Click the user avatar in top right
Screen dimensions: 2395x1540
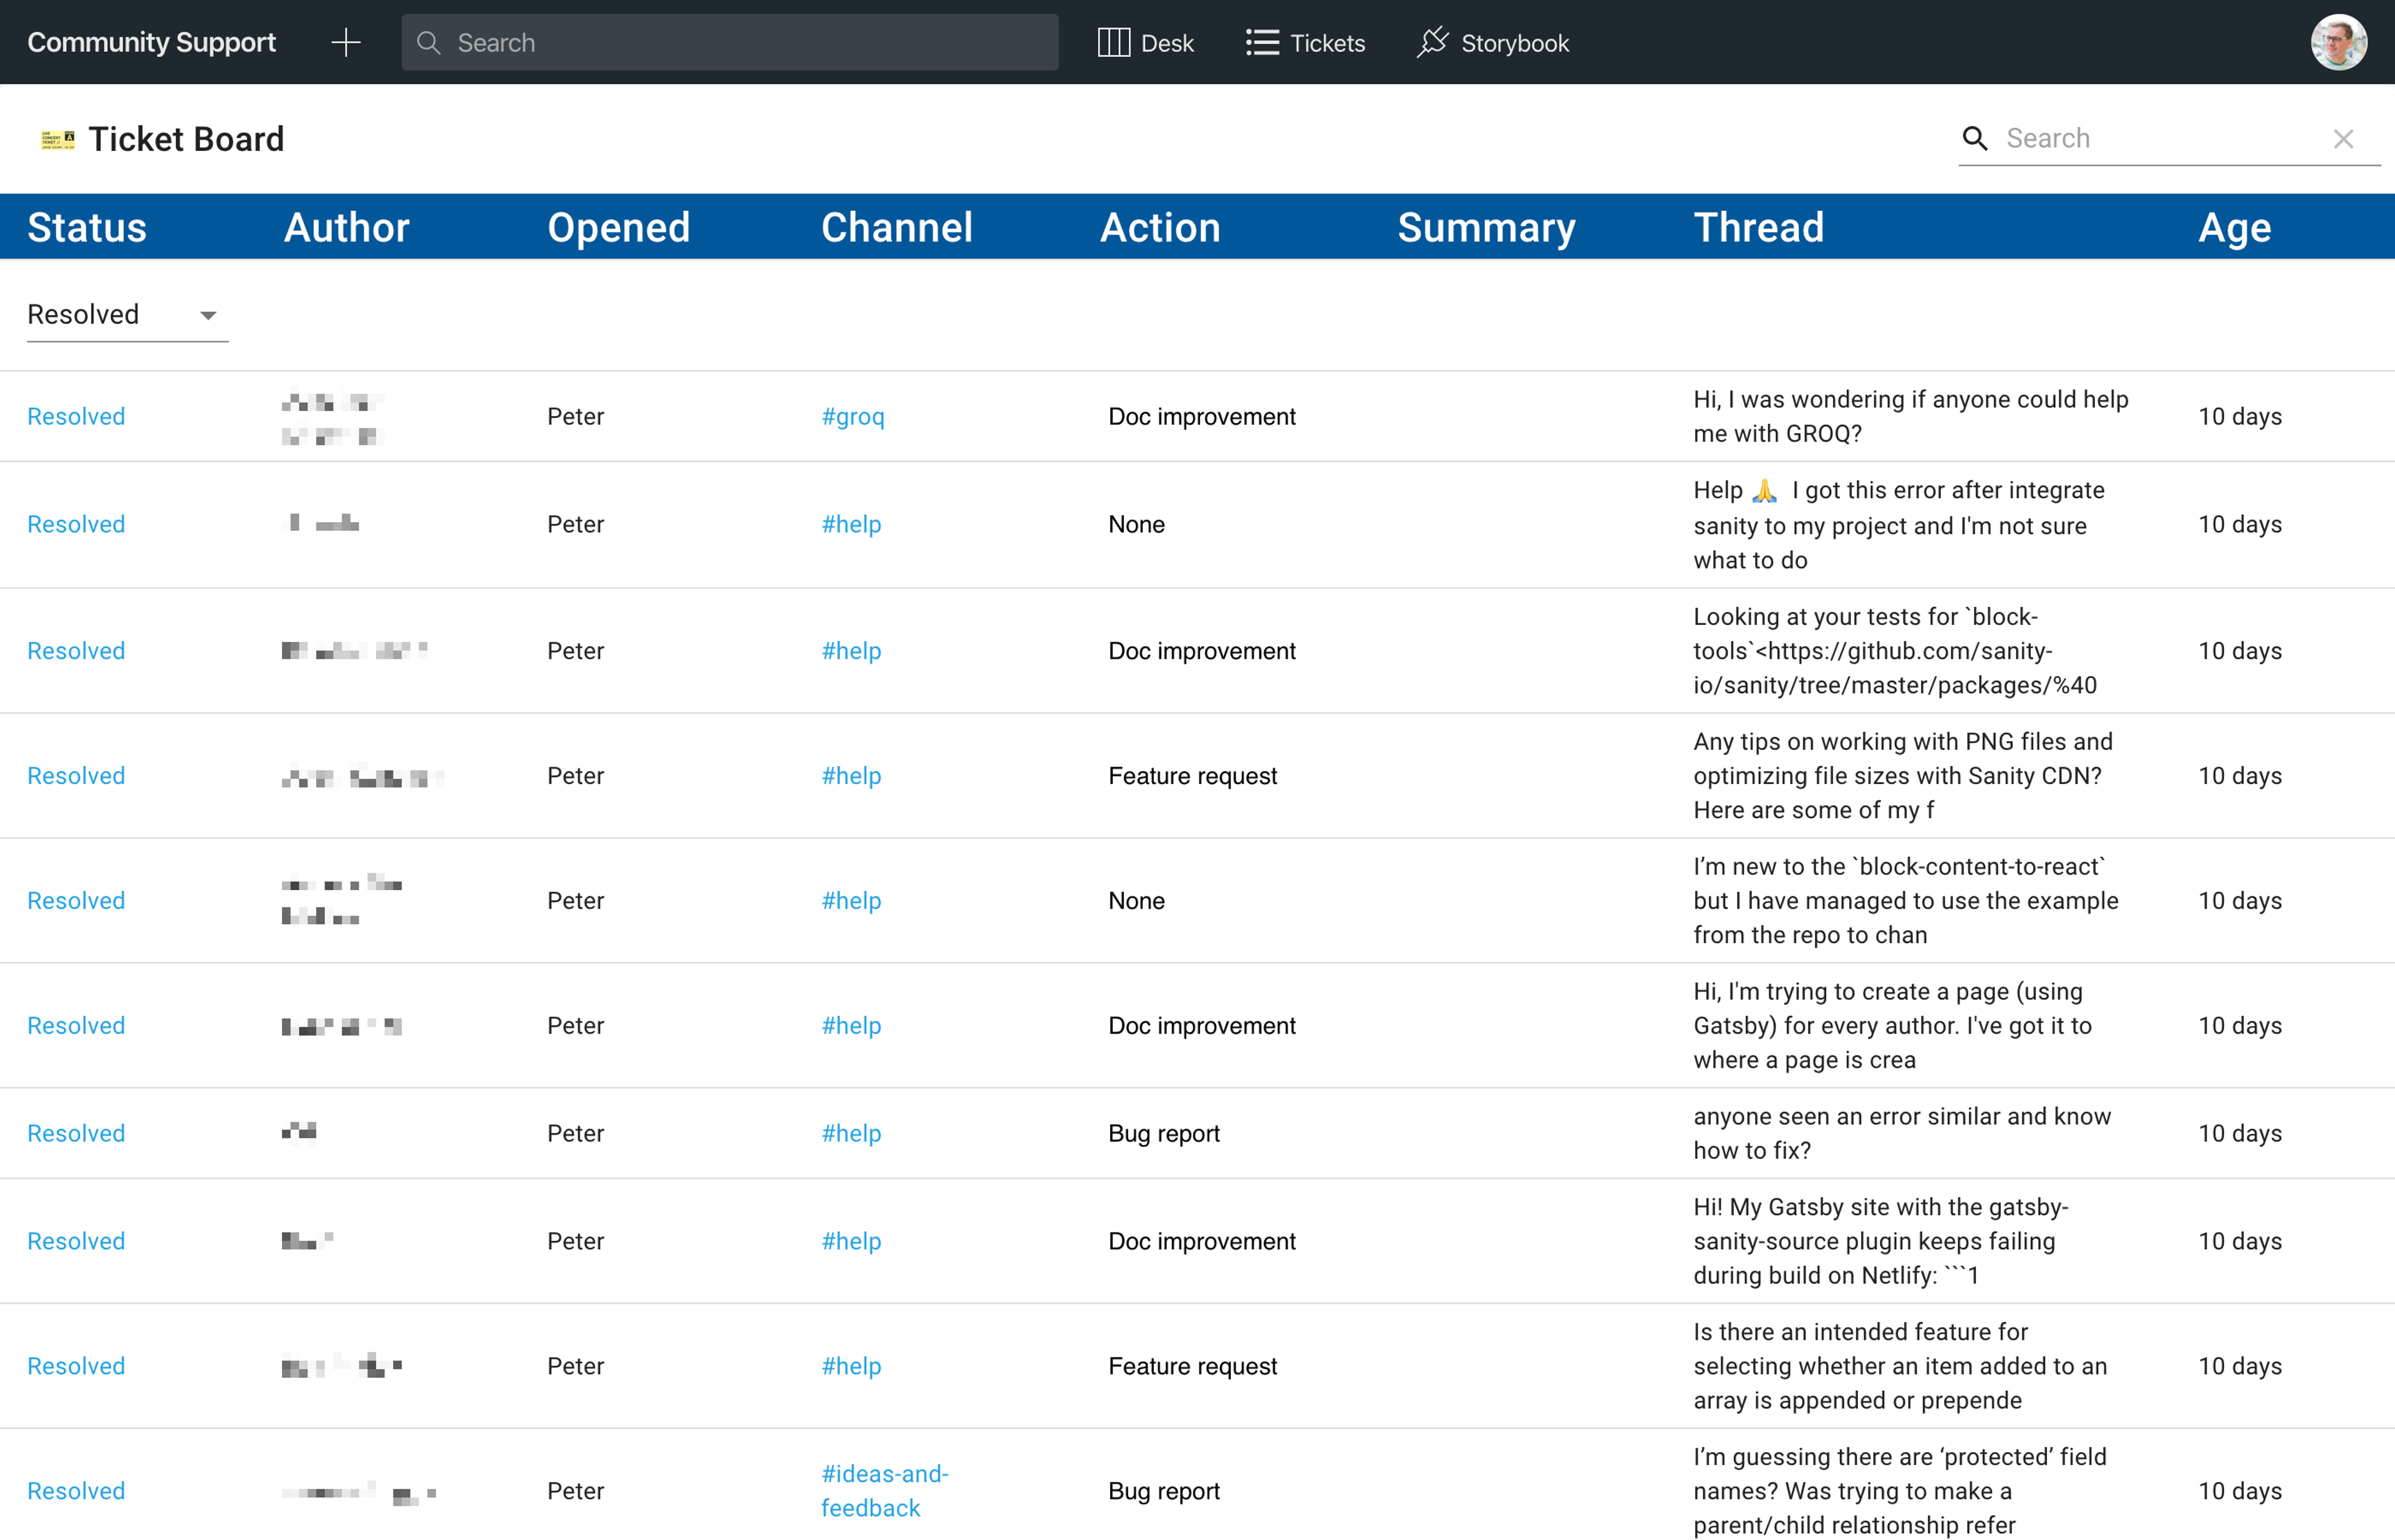(x=2337, y=42)
